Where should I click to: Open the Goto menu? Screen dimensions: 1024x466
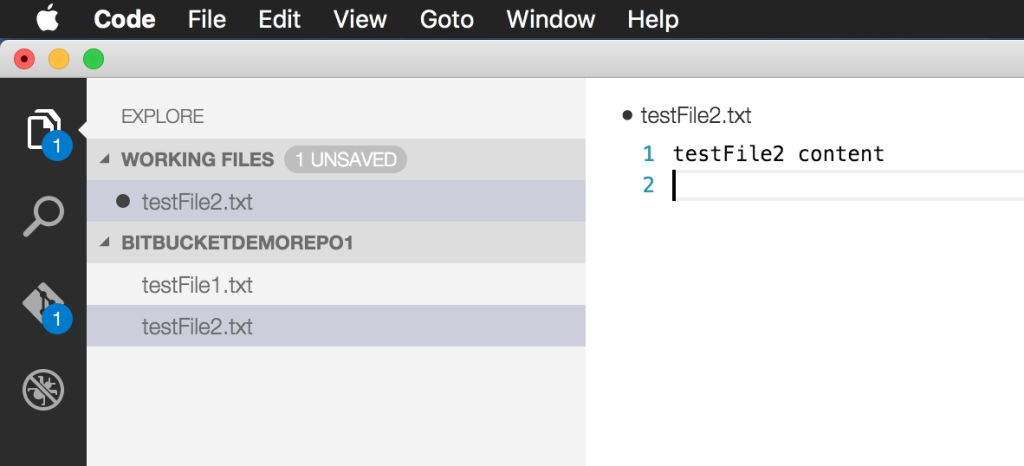(x=447, y=19)
